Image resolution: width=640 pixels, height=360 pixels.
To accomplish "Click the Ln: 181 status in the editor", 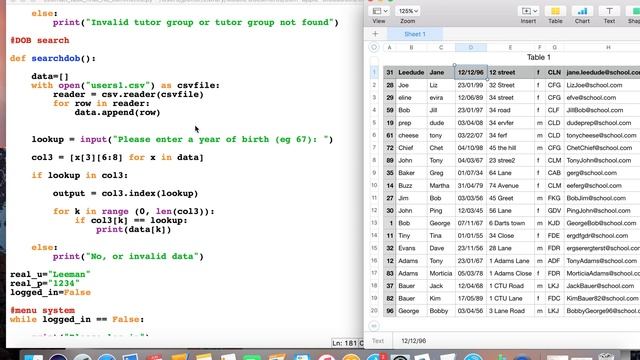I will coord(344,343).
